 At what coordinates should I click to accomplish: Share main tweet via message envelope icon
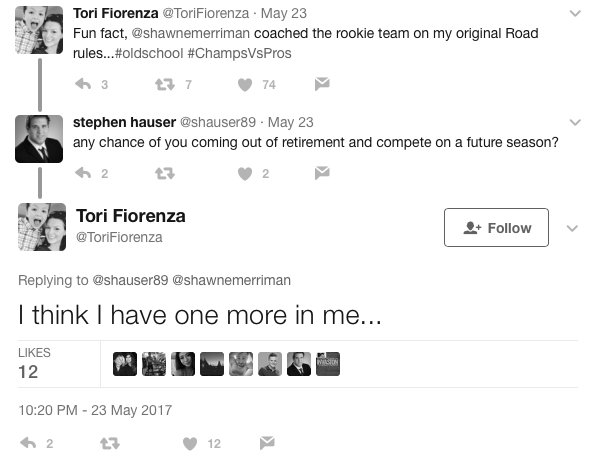coord(267,443)
